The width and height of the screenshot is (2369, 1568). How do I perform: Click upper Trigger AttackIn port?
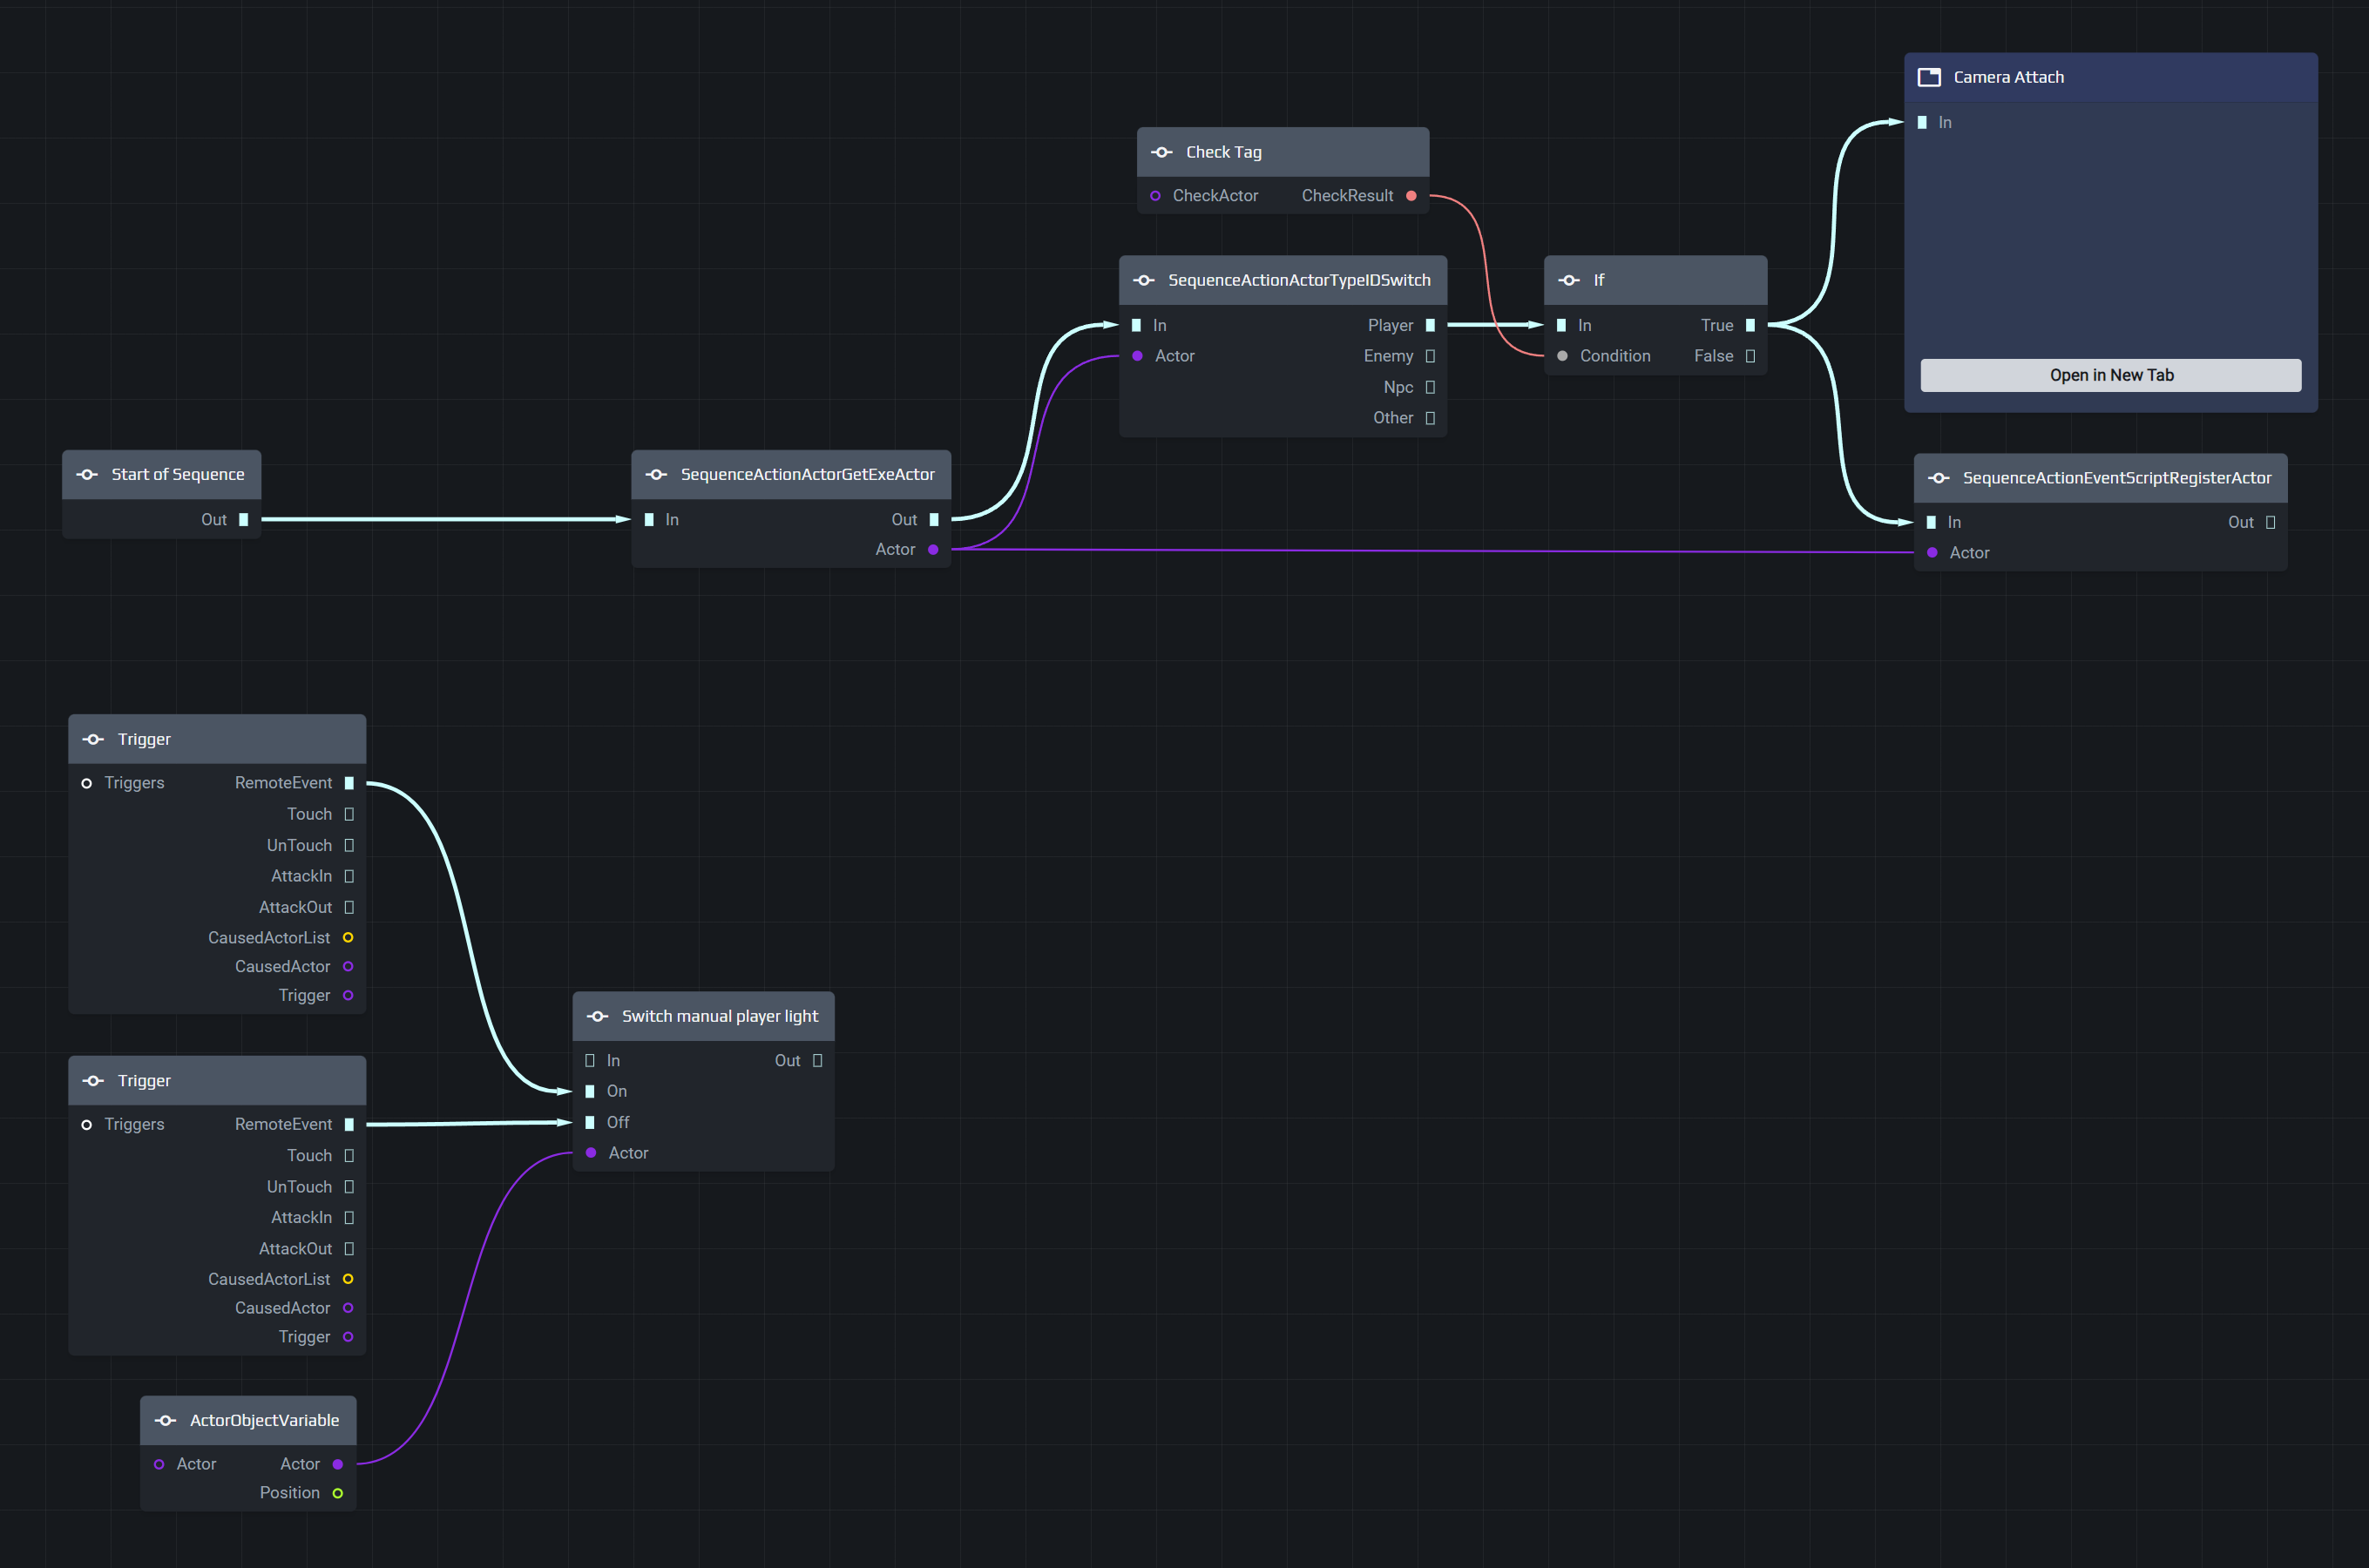(349, 876)
